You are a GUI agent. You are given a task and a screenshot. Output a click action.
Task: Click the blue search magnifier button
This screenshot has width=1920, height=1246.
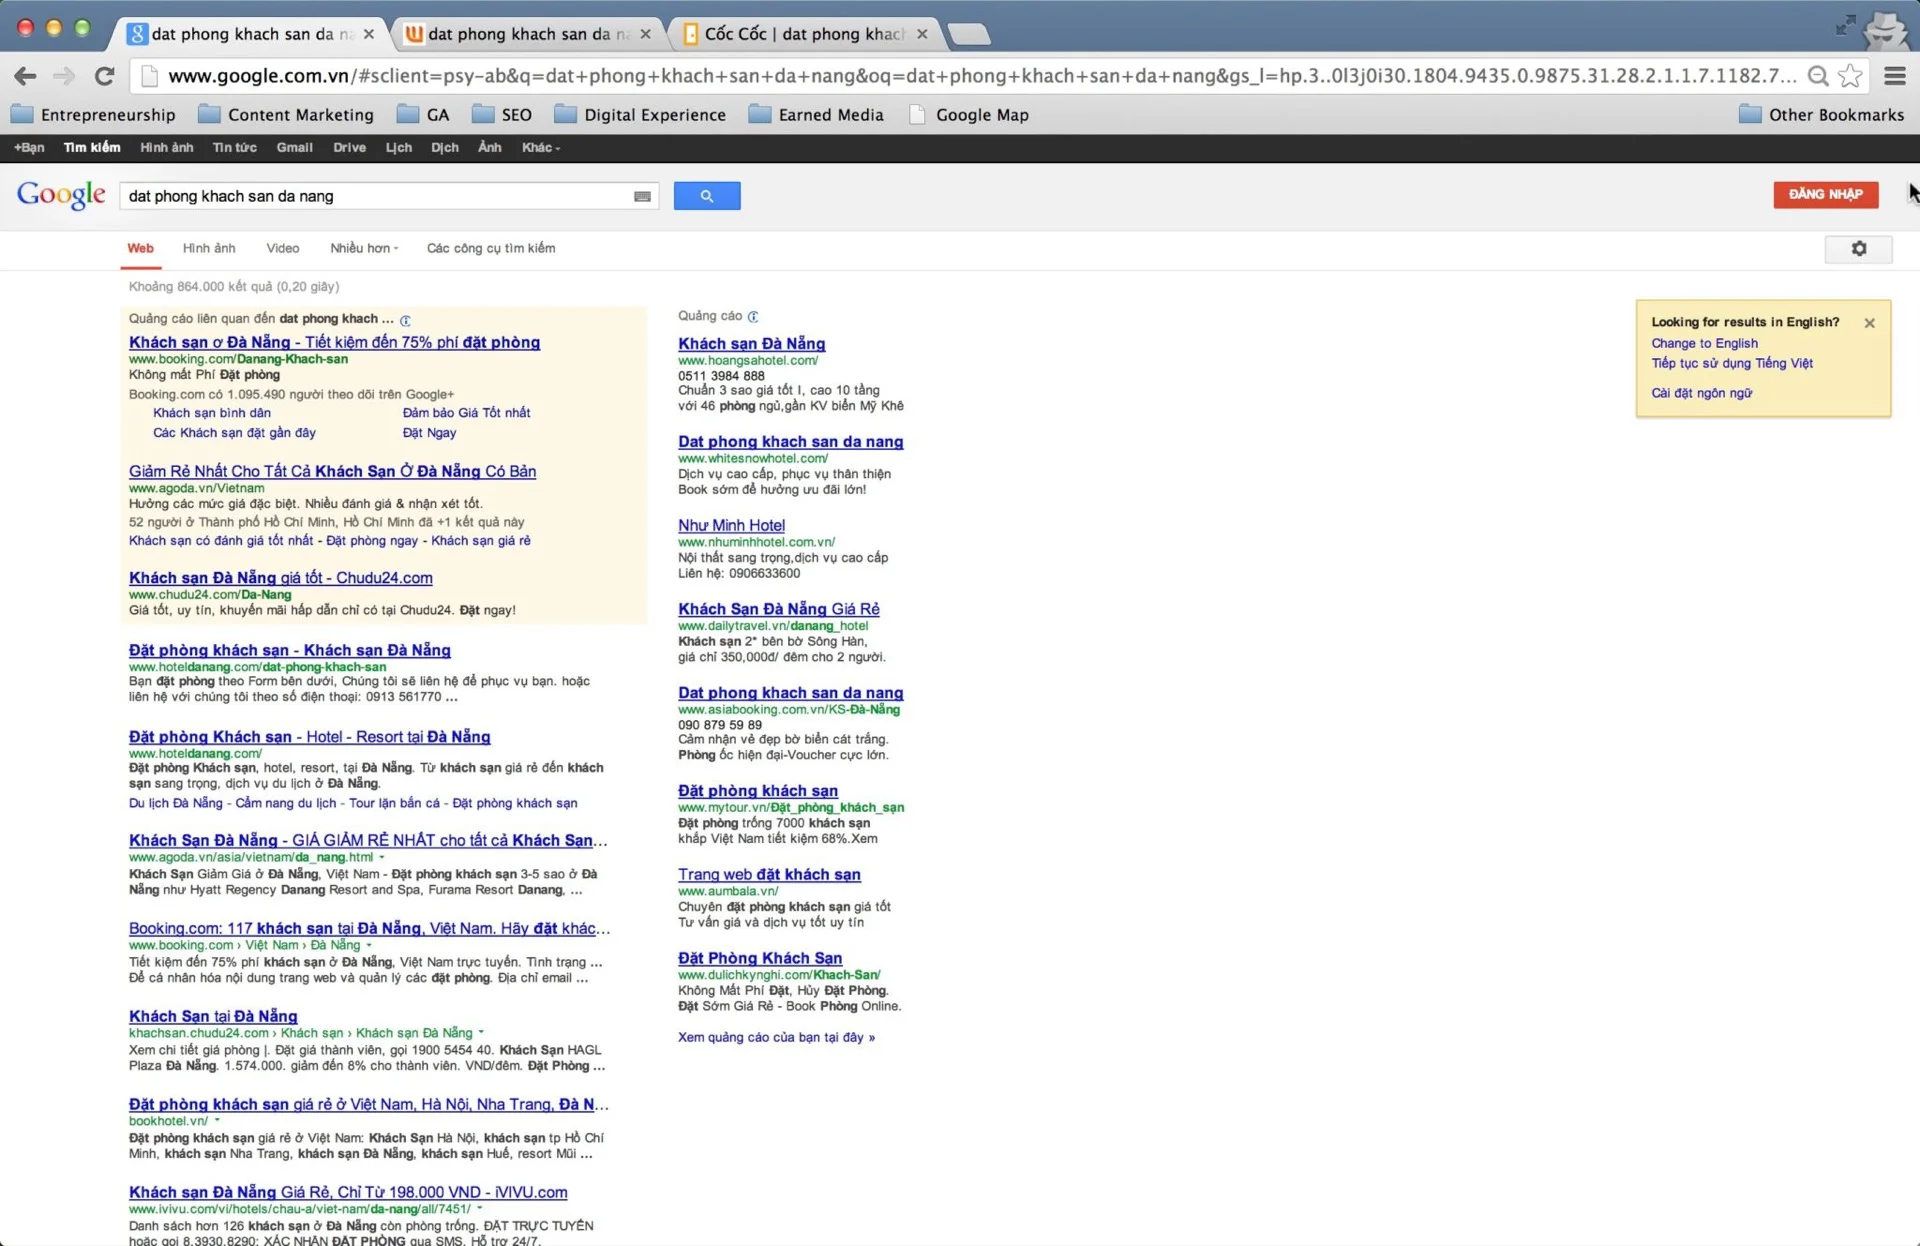click(x=706, y=196)
